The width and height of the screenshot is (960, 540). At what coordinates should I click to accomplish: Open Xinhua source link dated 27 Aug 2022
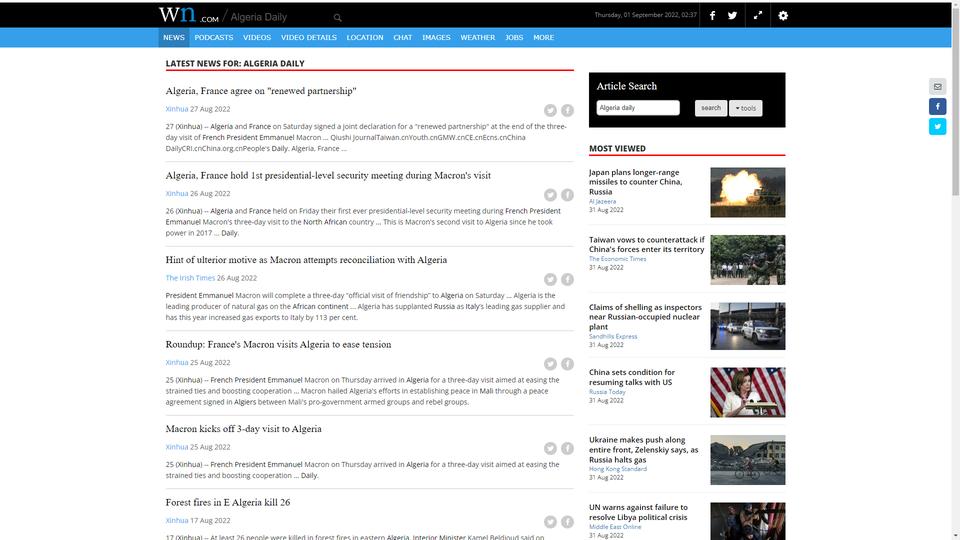point(176,109)
